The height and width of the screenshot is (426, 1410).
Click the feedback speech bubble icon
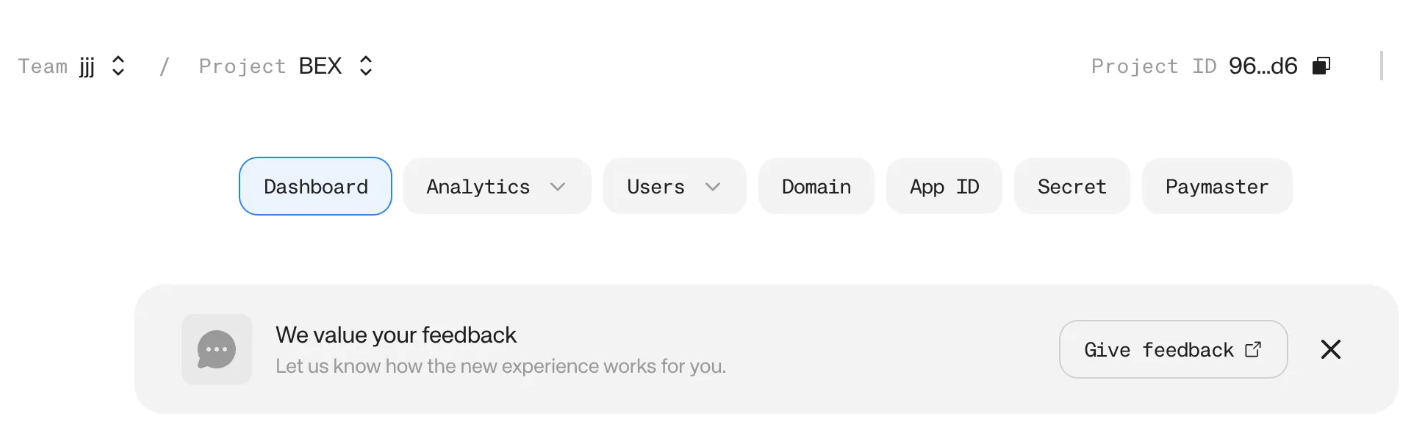pyautogui.click(x=217, y=349)
